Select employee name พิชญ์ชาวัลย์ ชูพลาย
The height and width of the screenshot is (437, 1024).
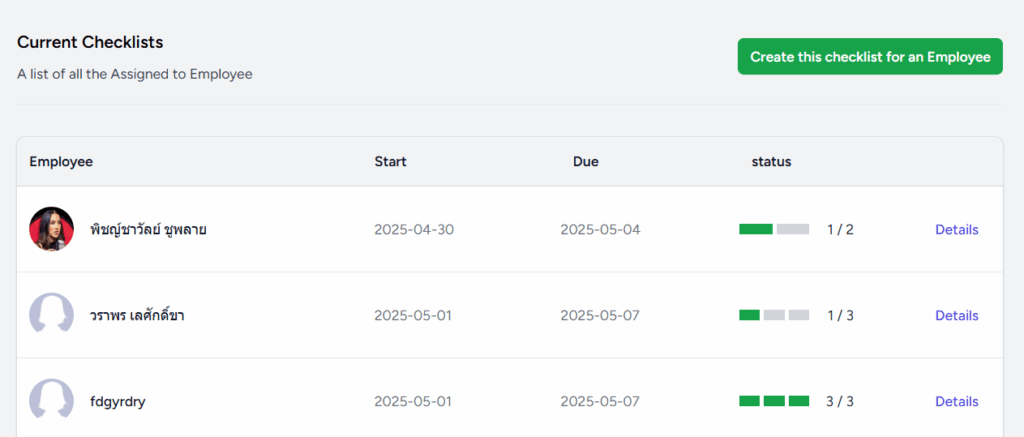148,229
